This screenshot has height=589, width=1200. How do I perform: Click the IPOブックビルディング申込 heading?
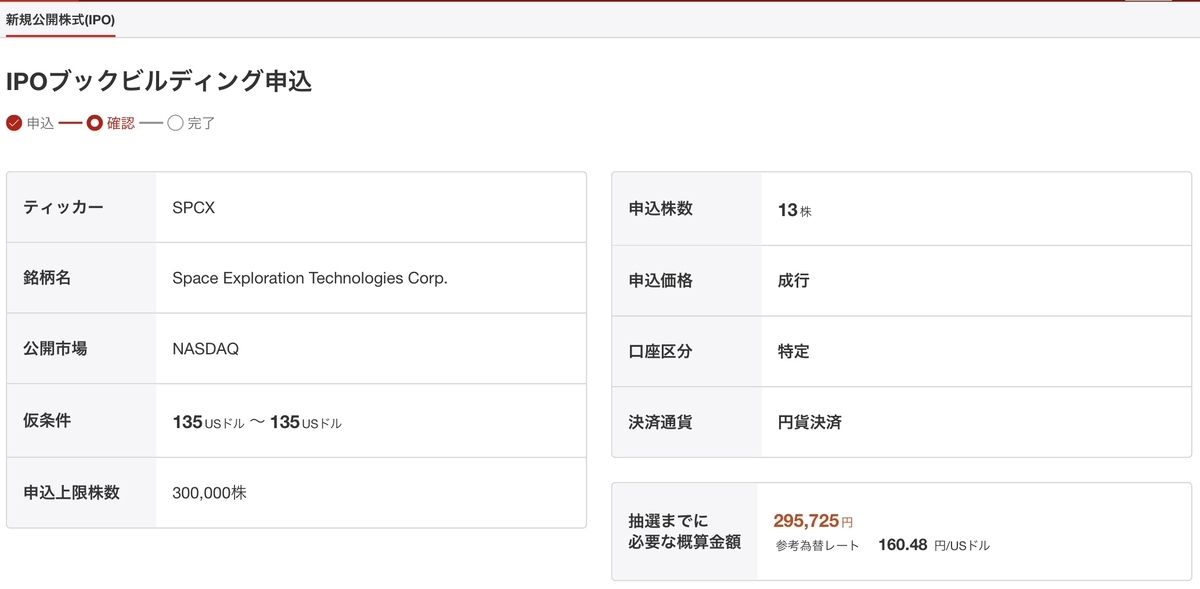[x=159, y=81]
